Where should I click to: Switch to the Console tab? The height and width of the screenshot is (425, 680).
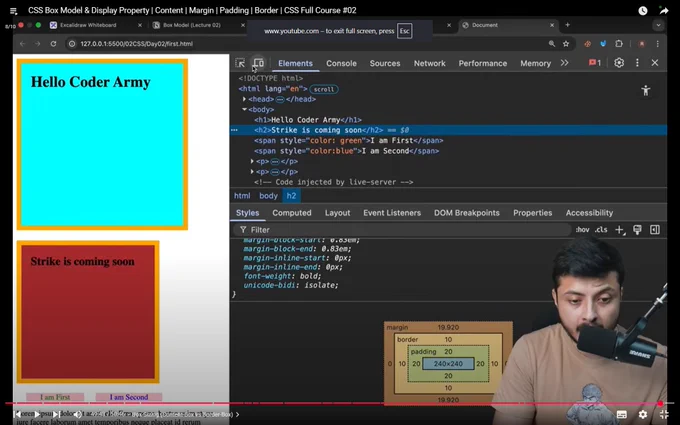341,63
